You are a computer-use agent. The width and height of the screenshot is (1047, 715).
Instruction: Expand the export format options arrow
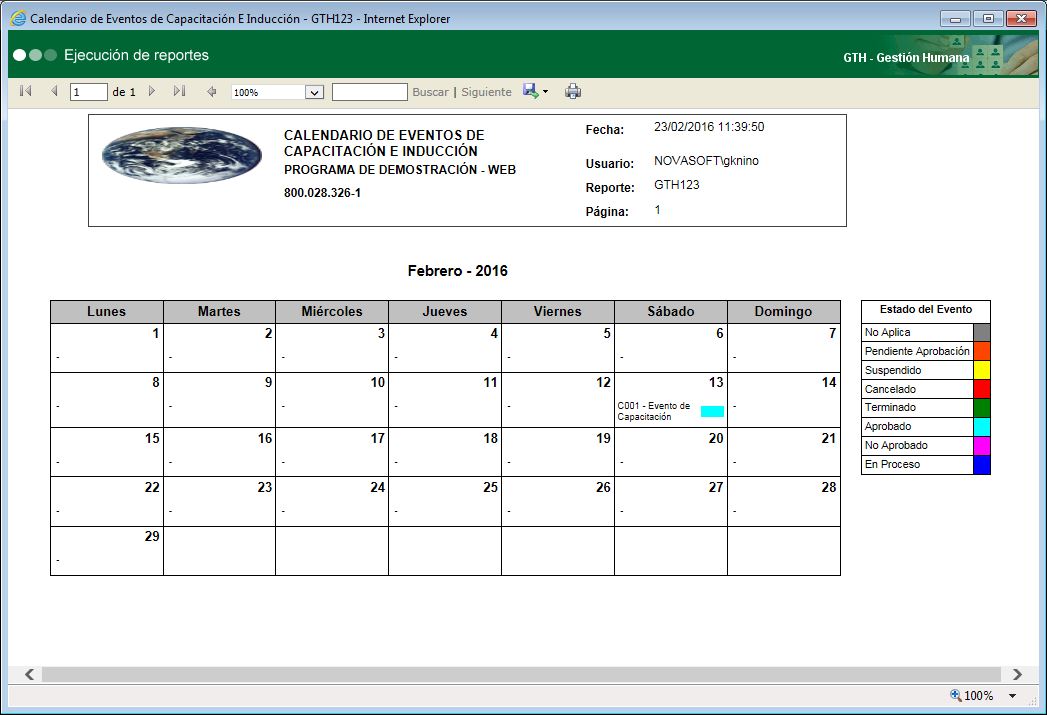(543, 91)
